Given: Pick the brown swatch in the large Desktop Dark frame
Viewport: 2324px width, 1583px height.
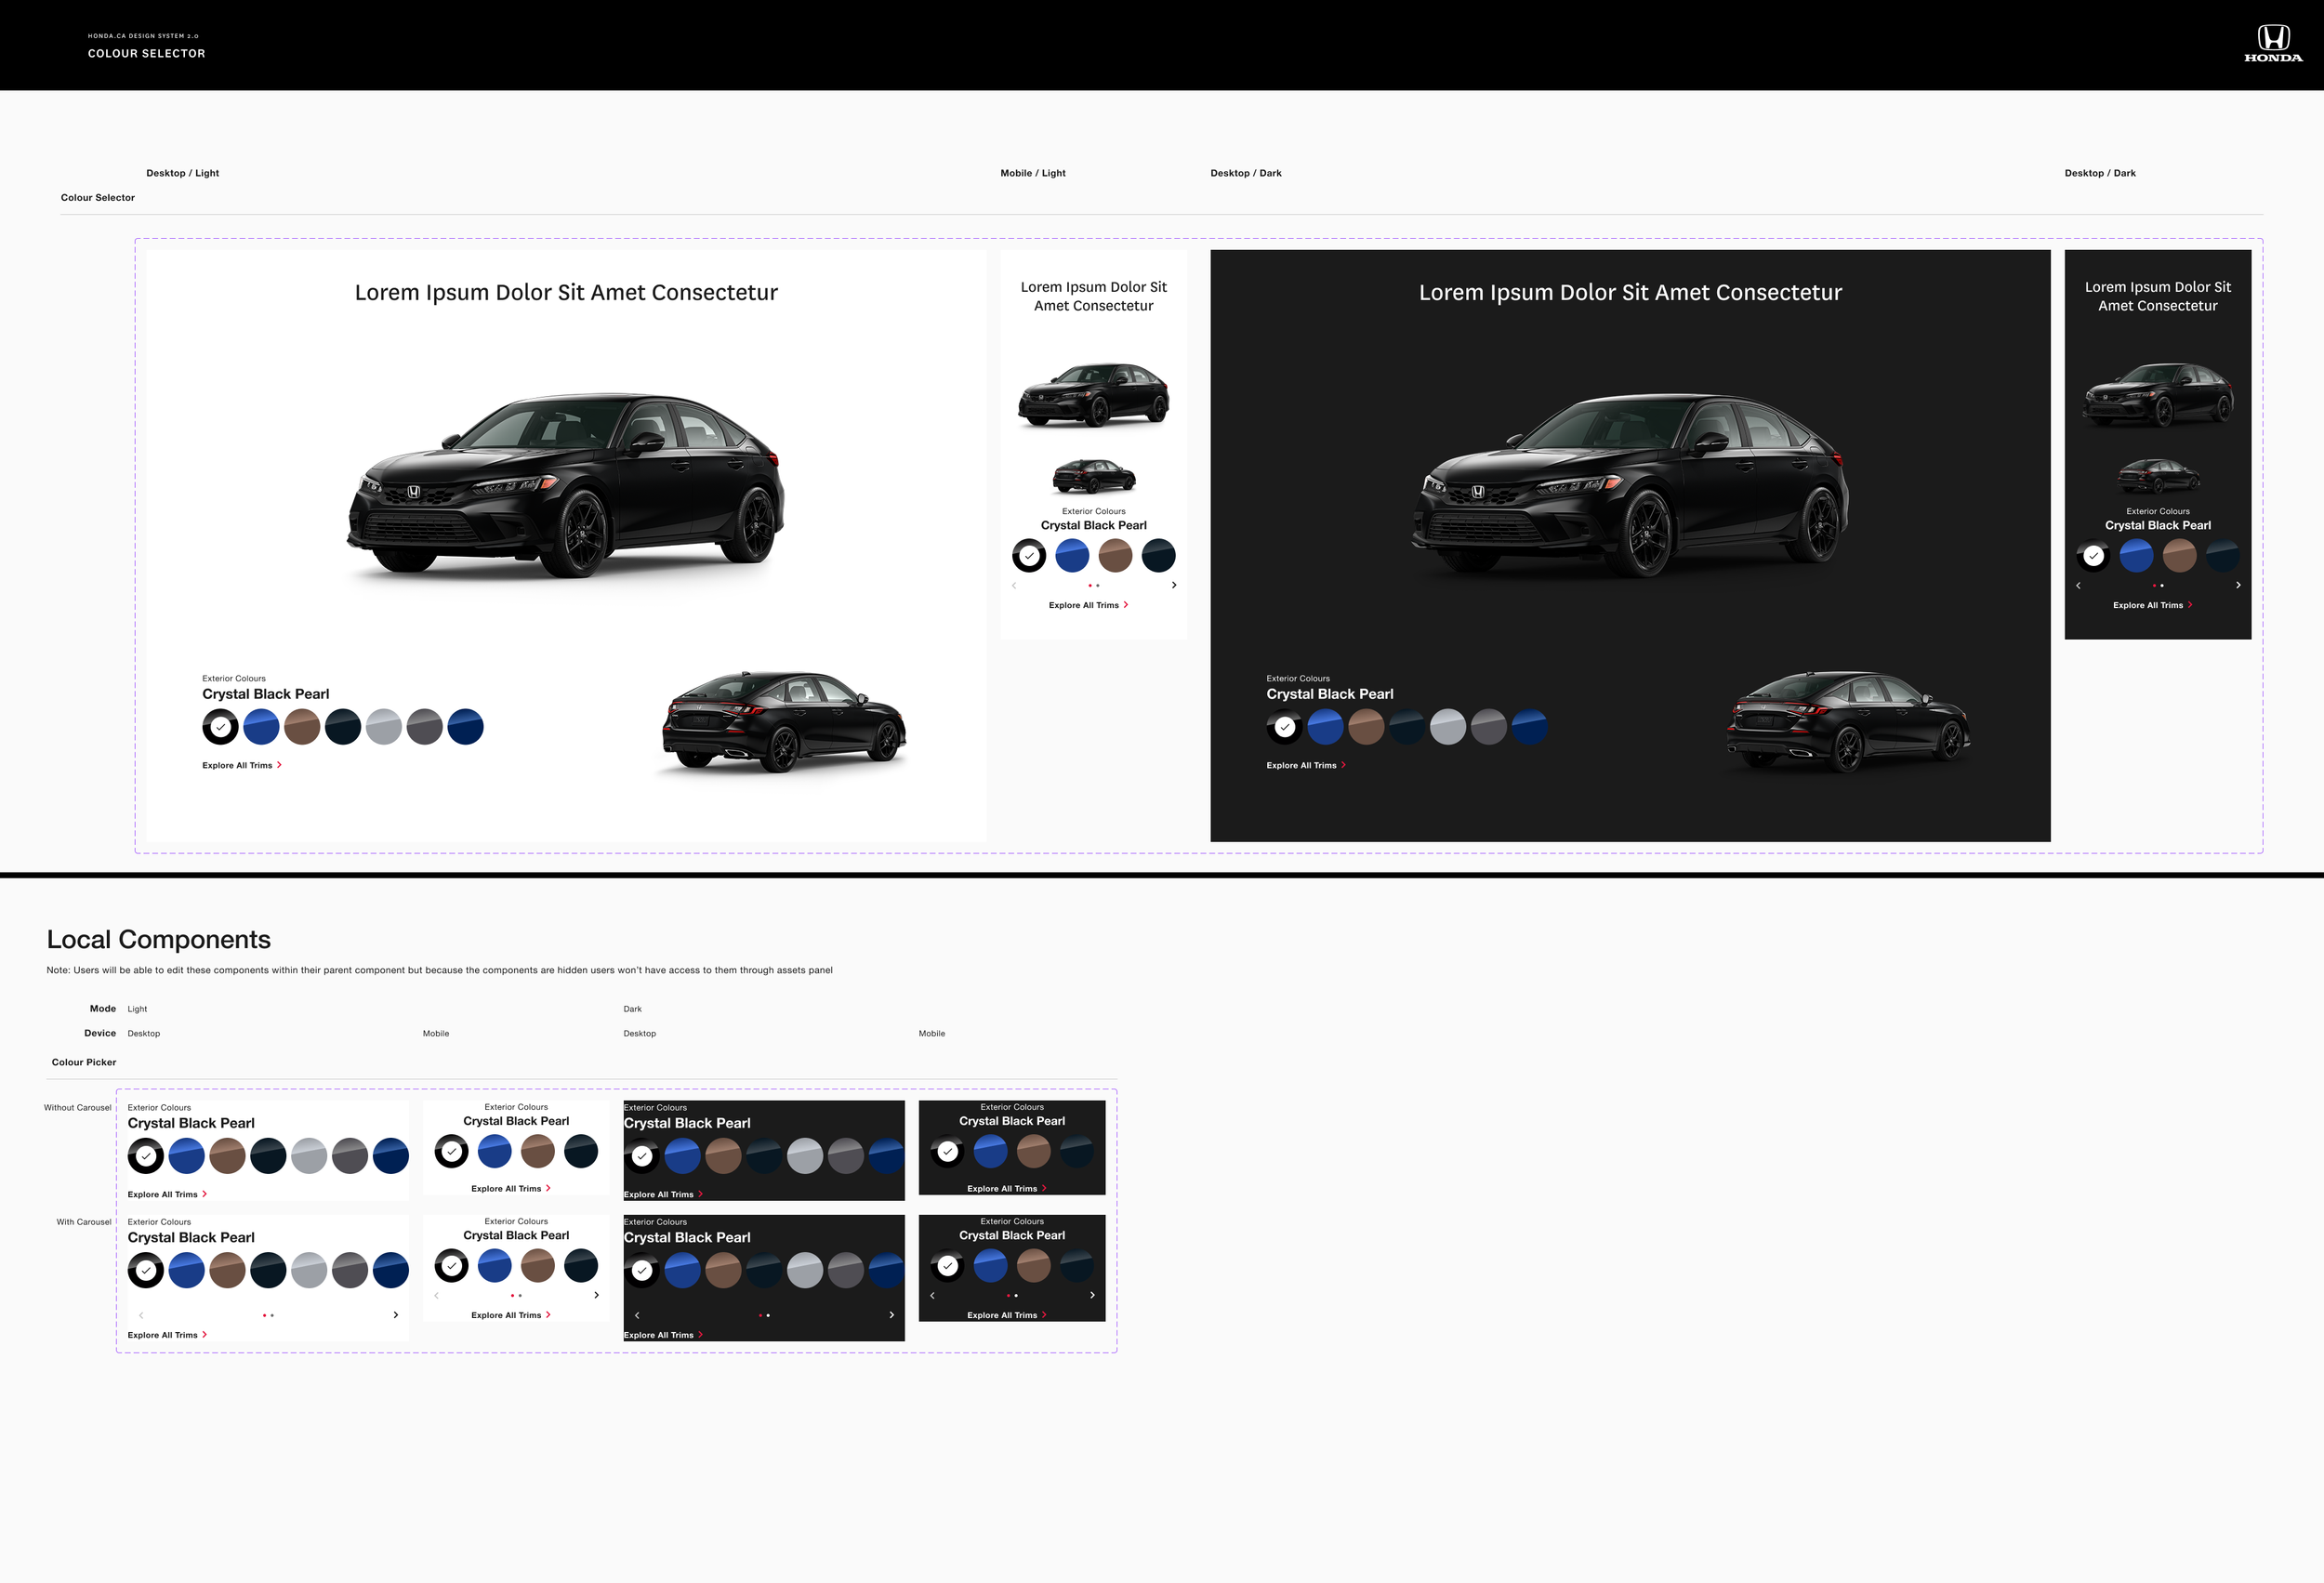Looking at the screenshot, I should [x=1367, y=727].
